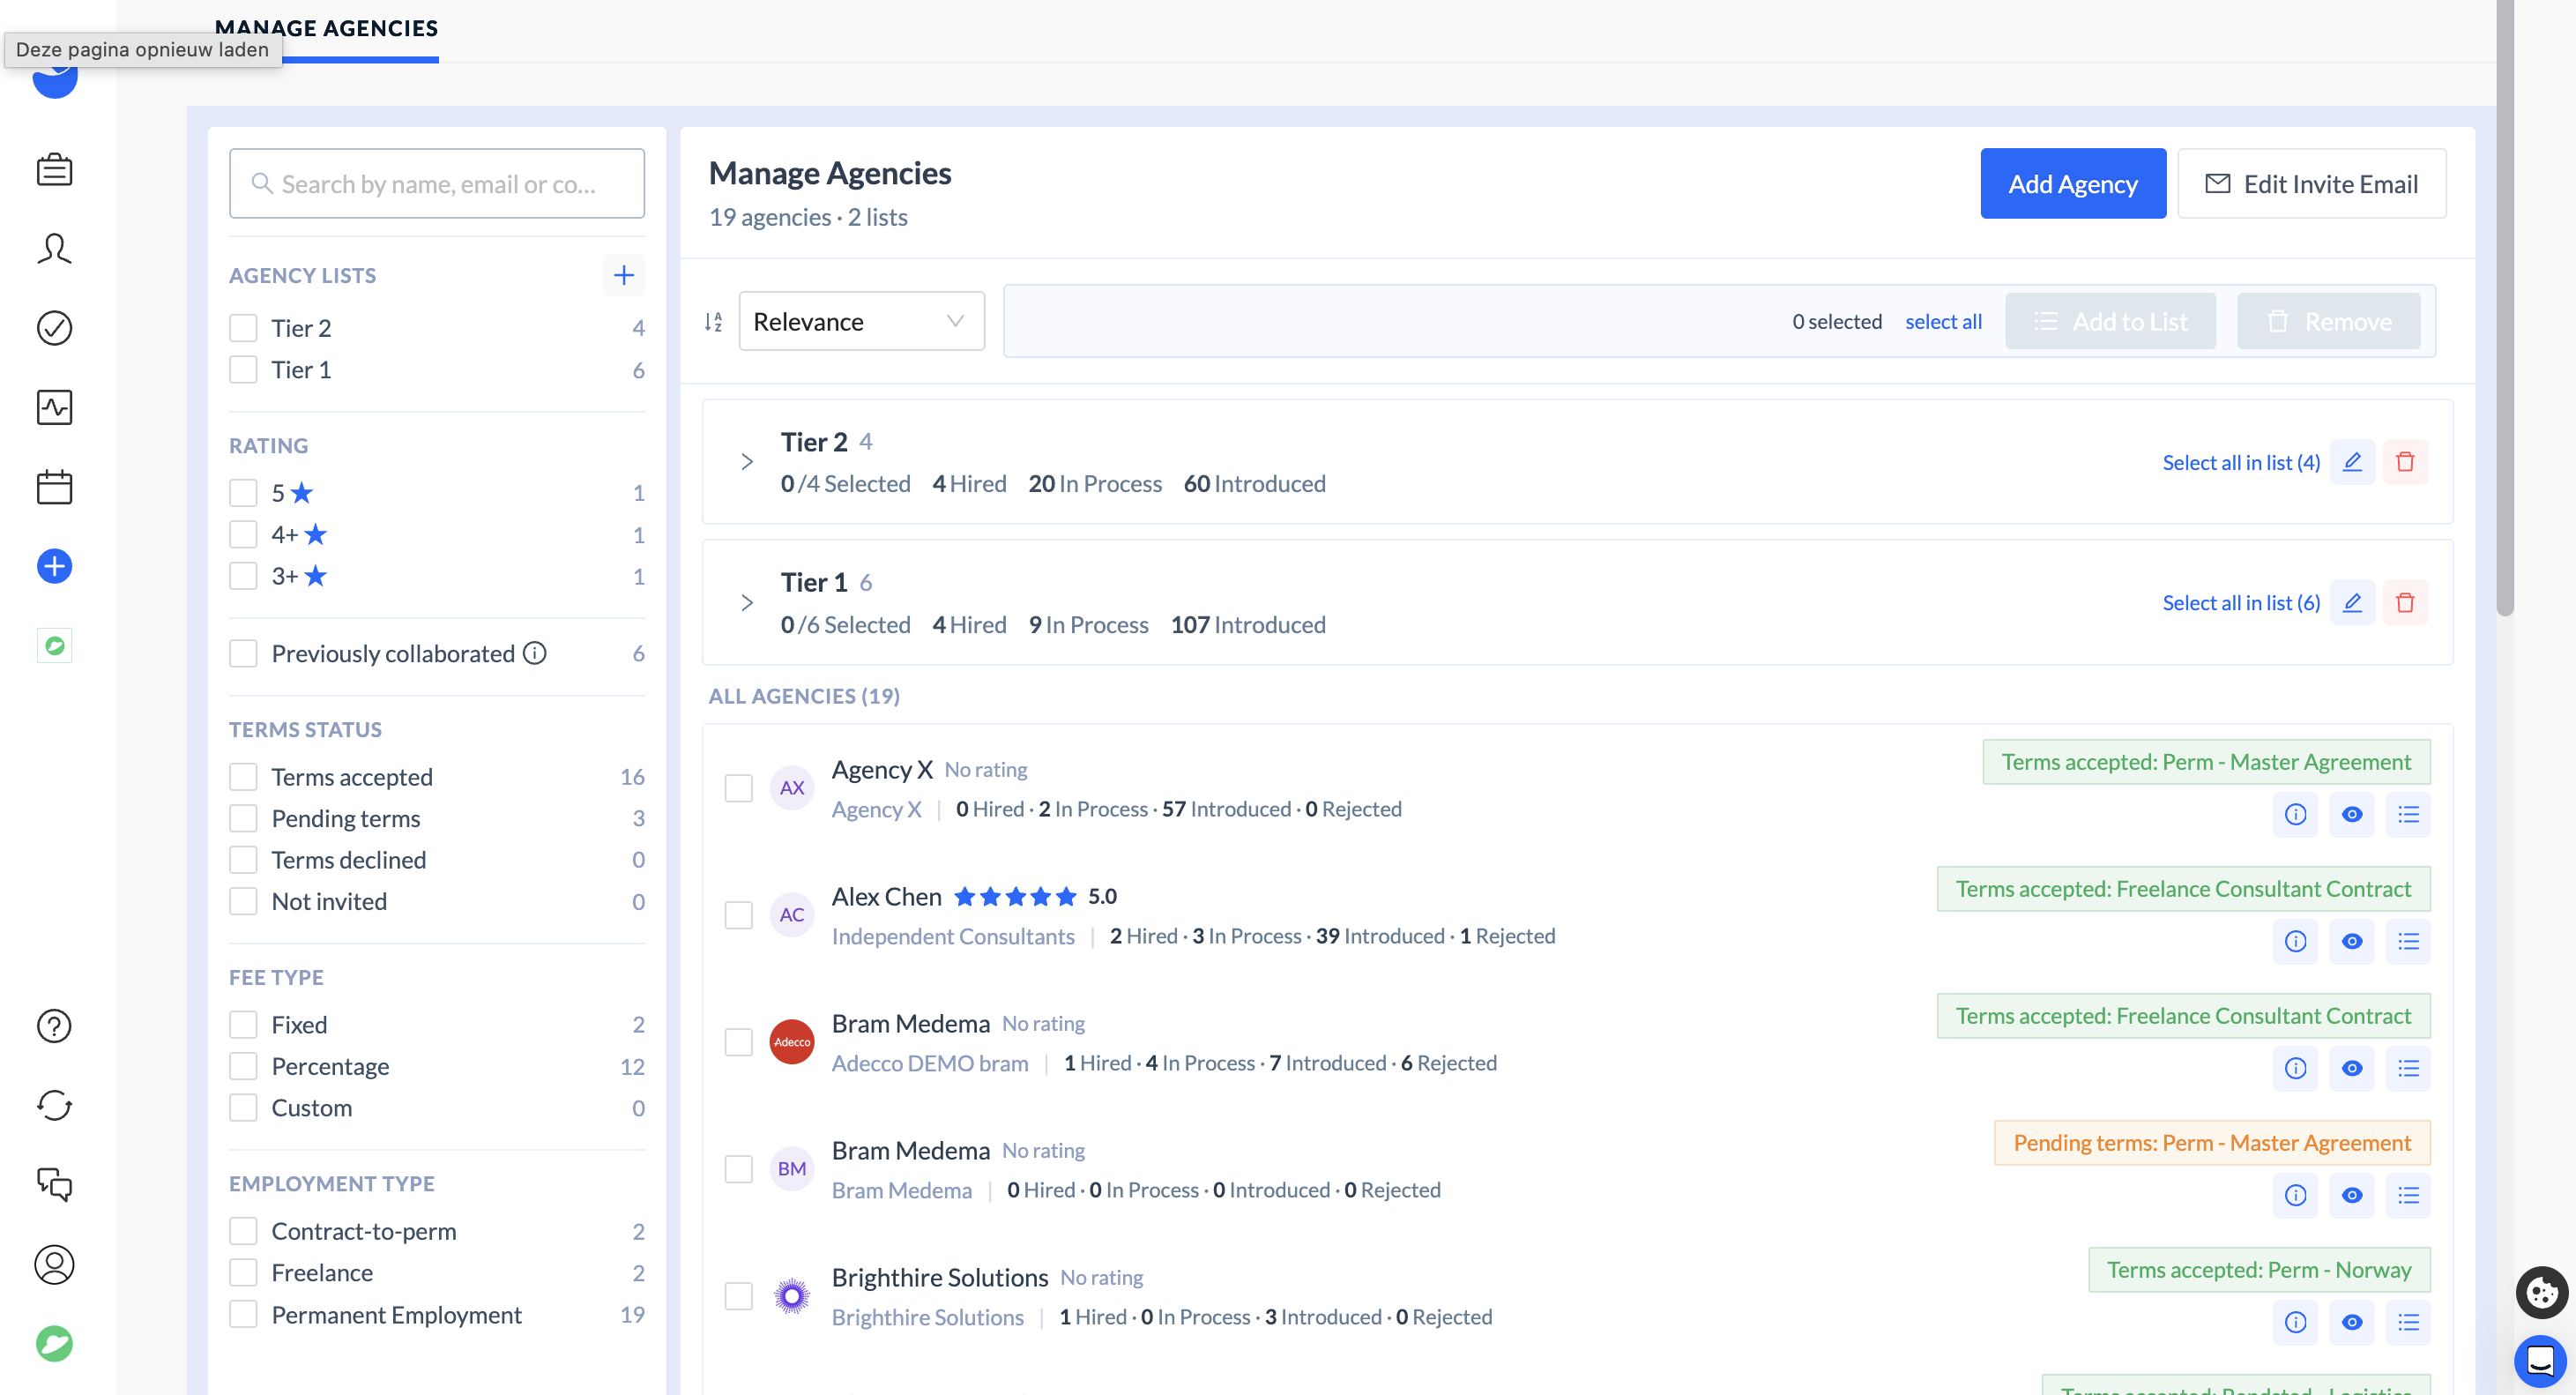The width and height of the screenshot is (2576, 1395).
Task: Click the Add Agency button
Action: coord(2073,184)
